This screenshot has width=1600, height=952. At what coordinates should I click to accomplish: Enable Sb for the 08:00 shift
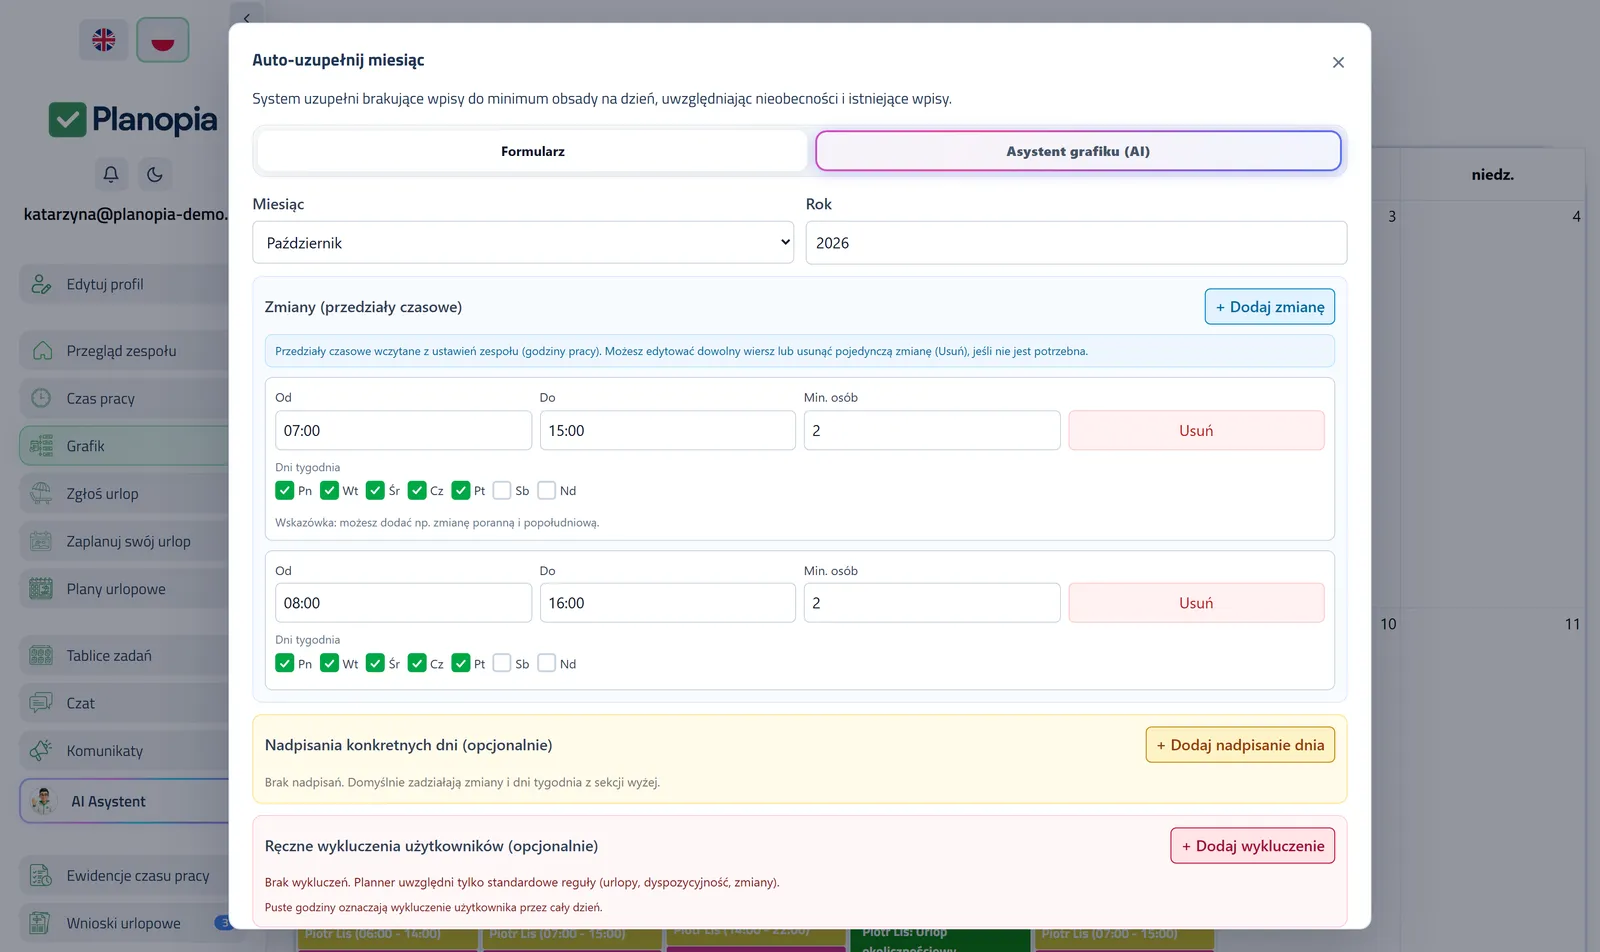point(502,663)
